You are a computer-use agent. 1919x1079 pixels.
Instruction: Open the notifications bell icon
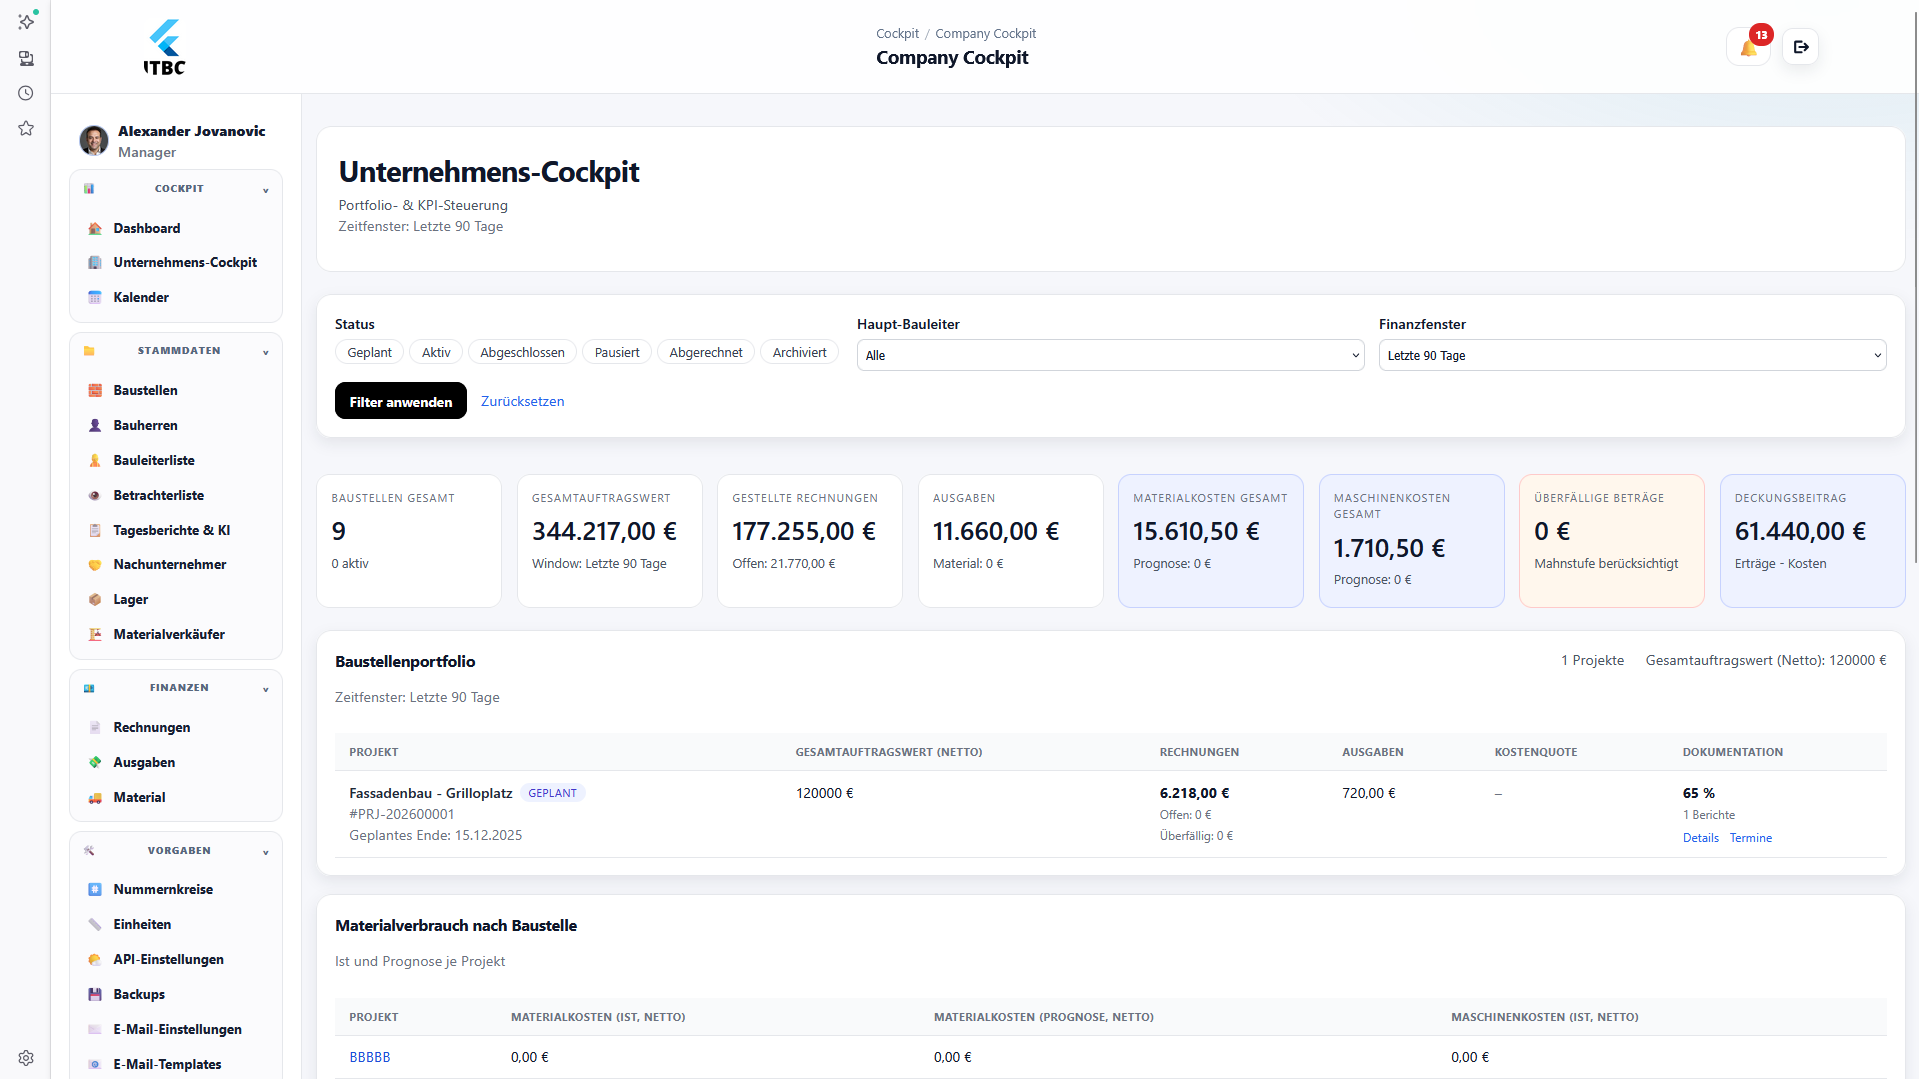pos(1748,47)
